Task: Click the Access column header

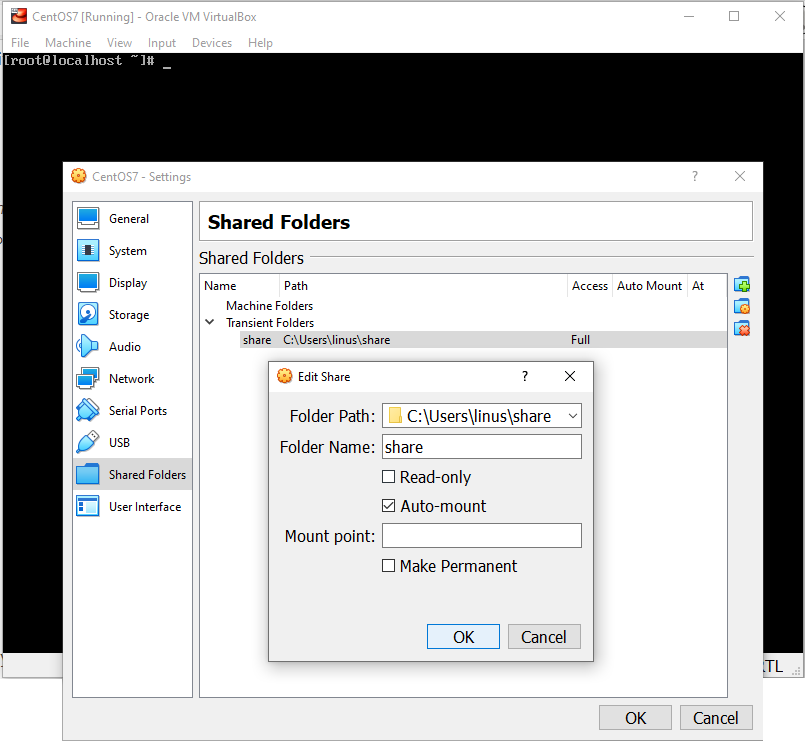Action: 590,286
